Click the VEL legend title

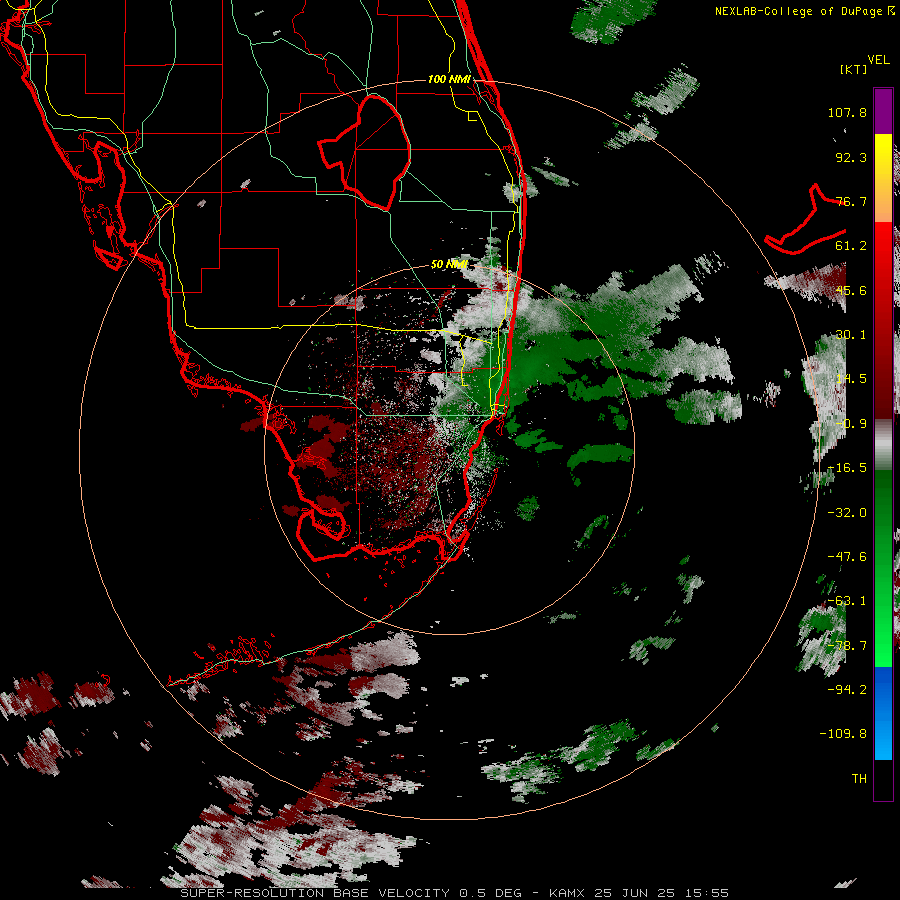tap(878, 60)
